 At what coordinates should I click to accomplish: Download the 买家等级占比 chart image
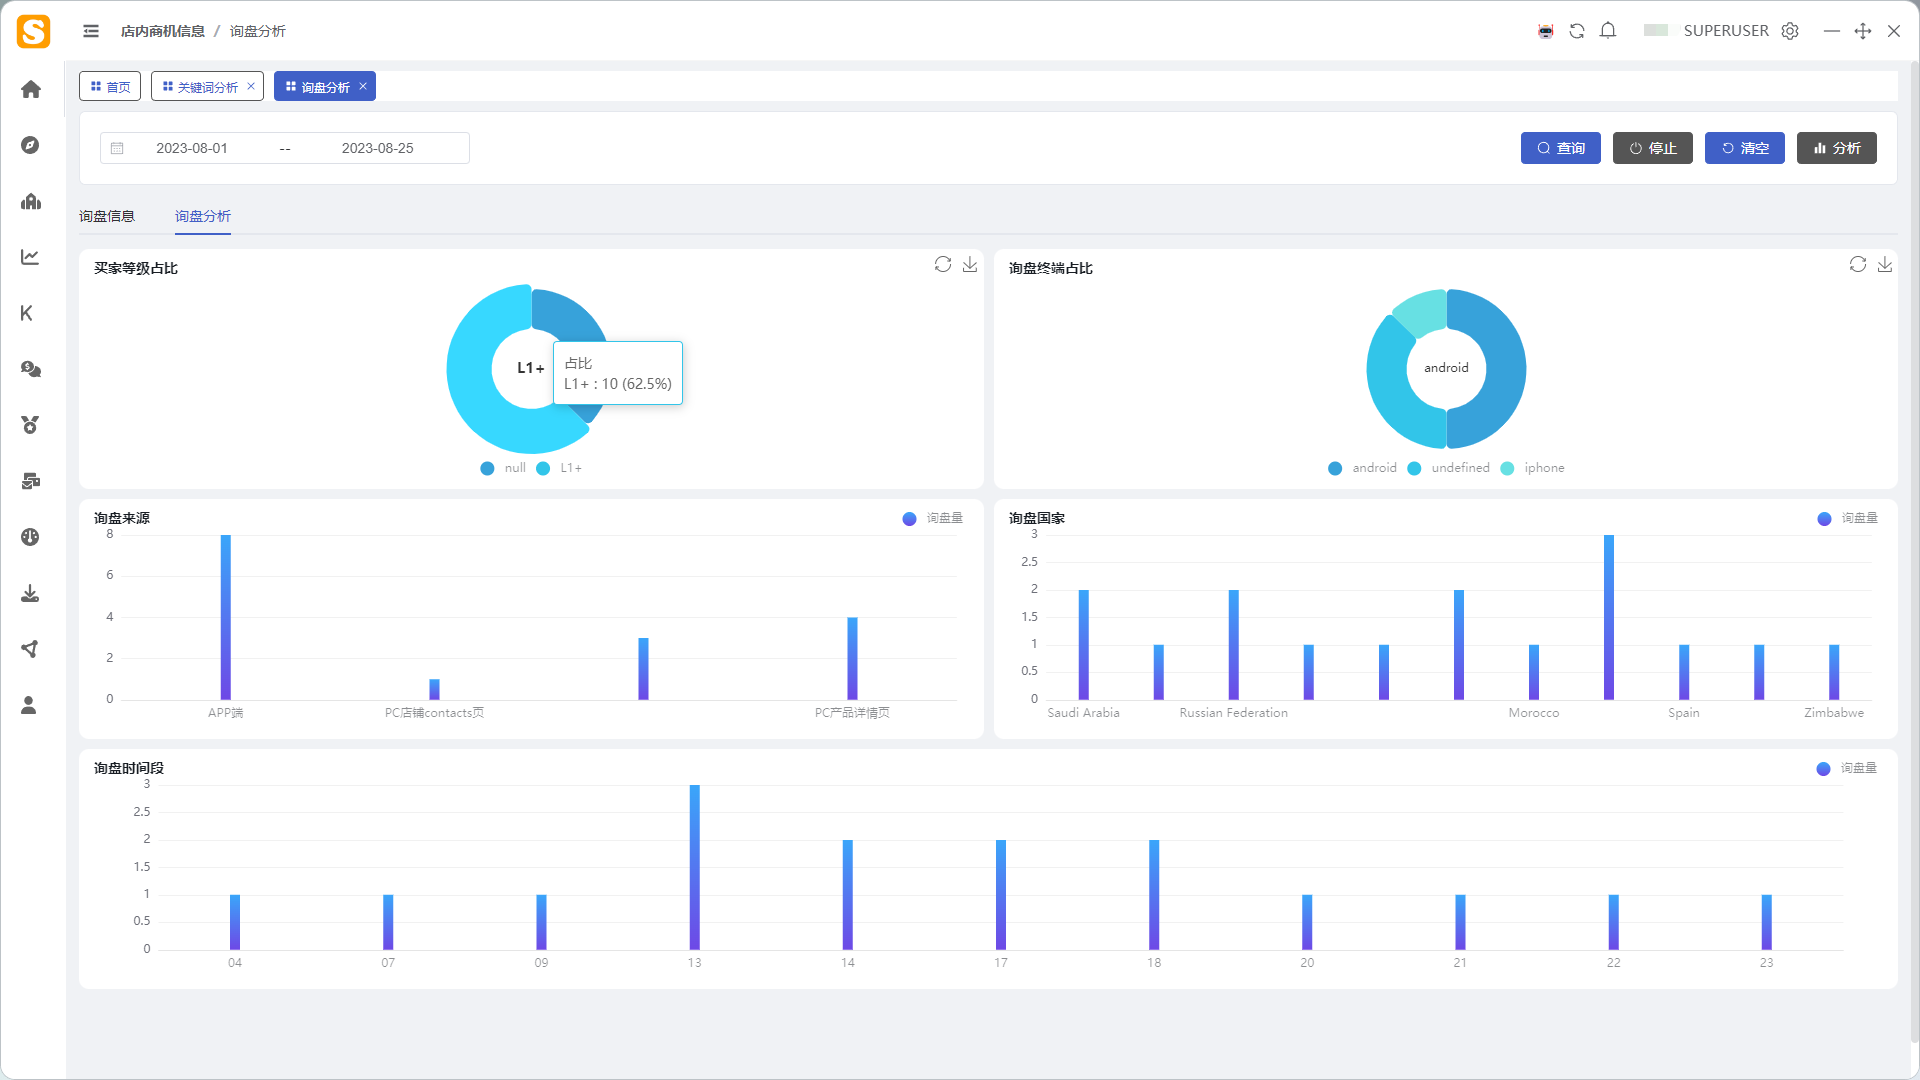tap(970, 264)
